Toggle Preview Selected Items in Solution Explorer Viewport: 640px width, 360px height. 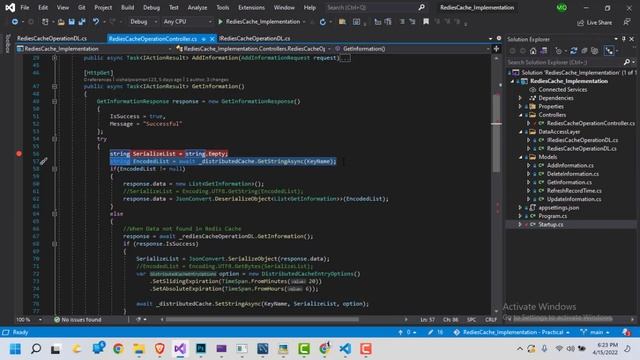609,51
